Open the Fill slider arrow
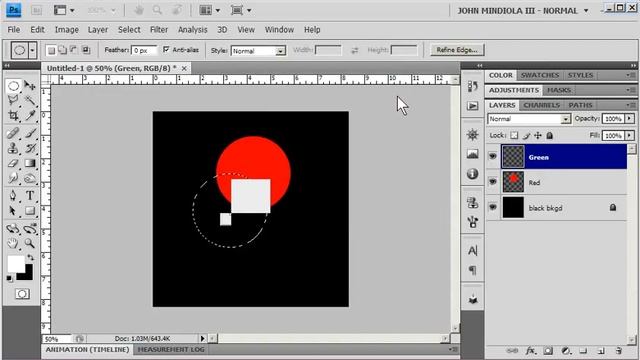The image size is (640, 360). pos(629,135)
